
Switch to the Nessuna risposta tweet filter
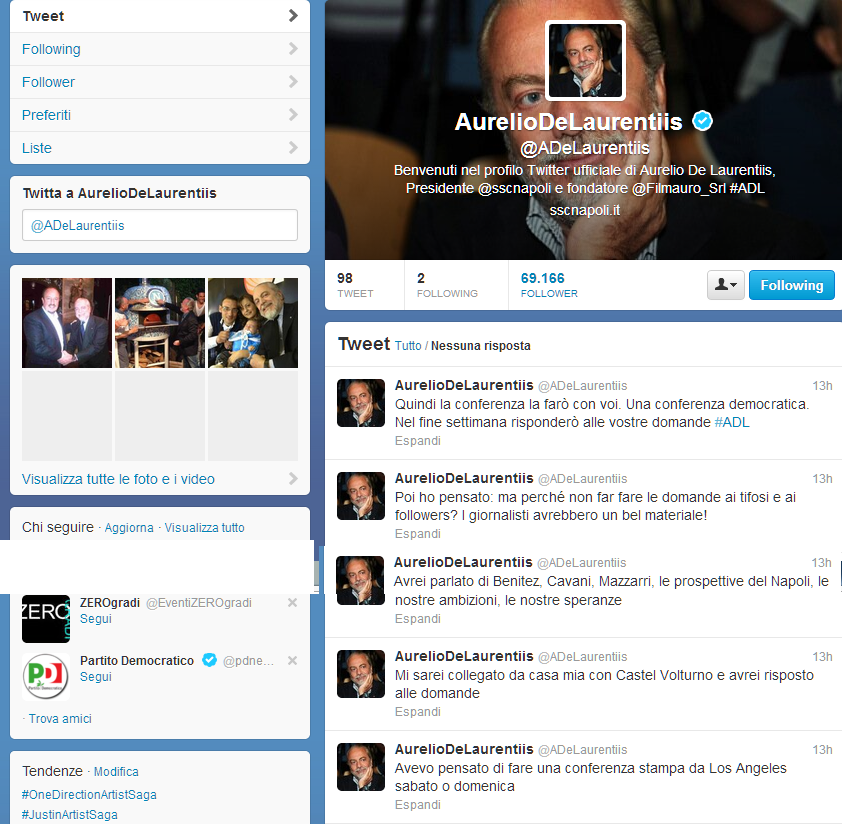[x=480, y=346]
